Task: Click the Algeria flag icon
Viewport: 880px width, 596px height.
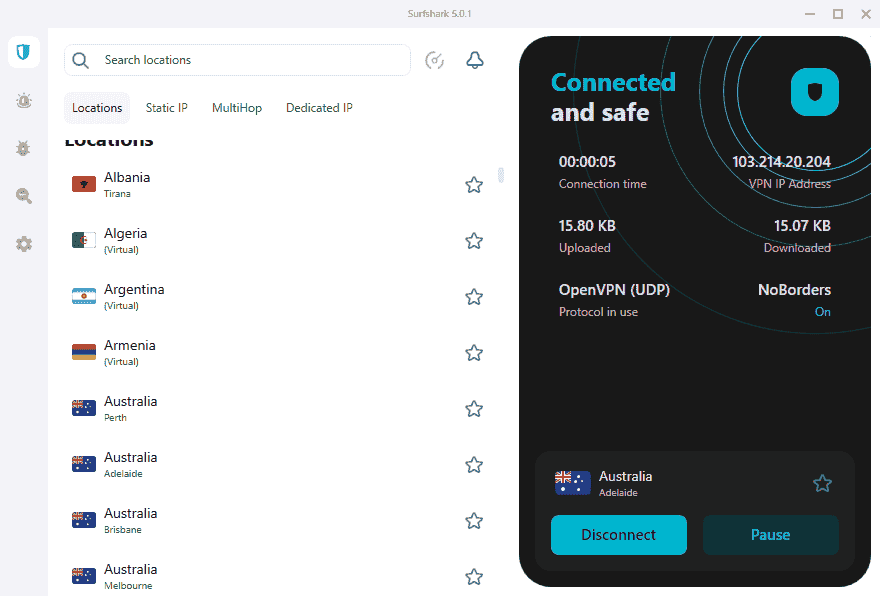Action: click(84, 240)
